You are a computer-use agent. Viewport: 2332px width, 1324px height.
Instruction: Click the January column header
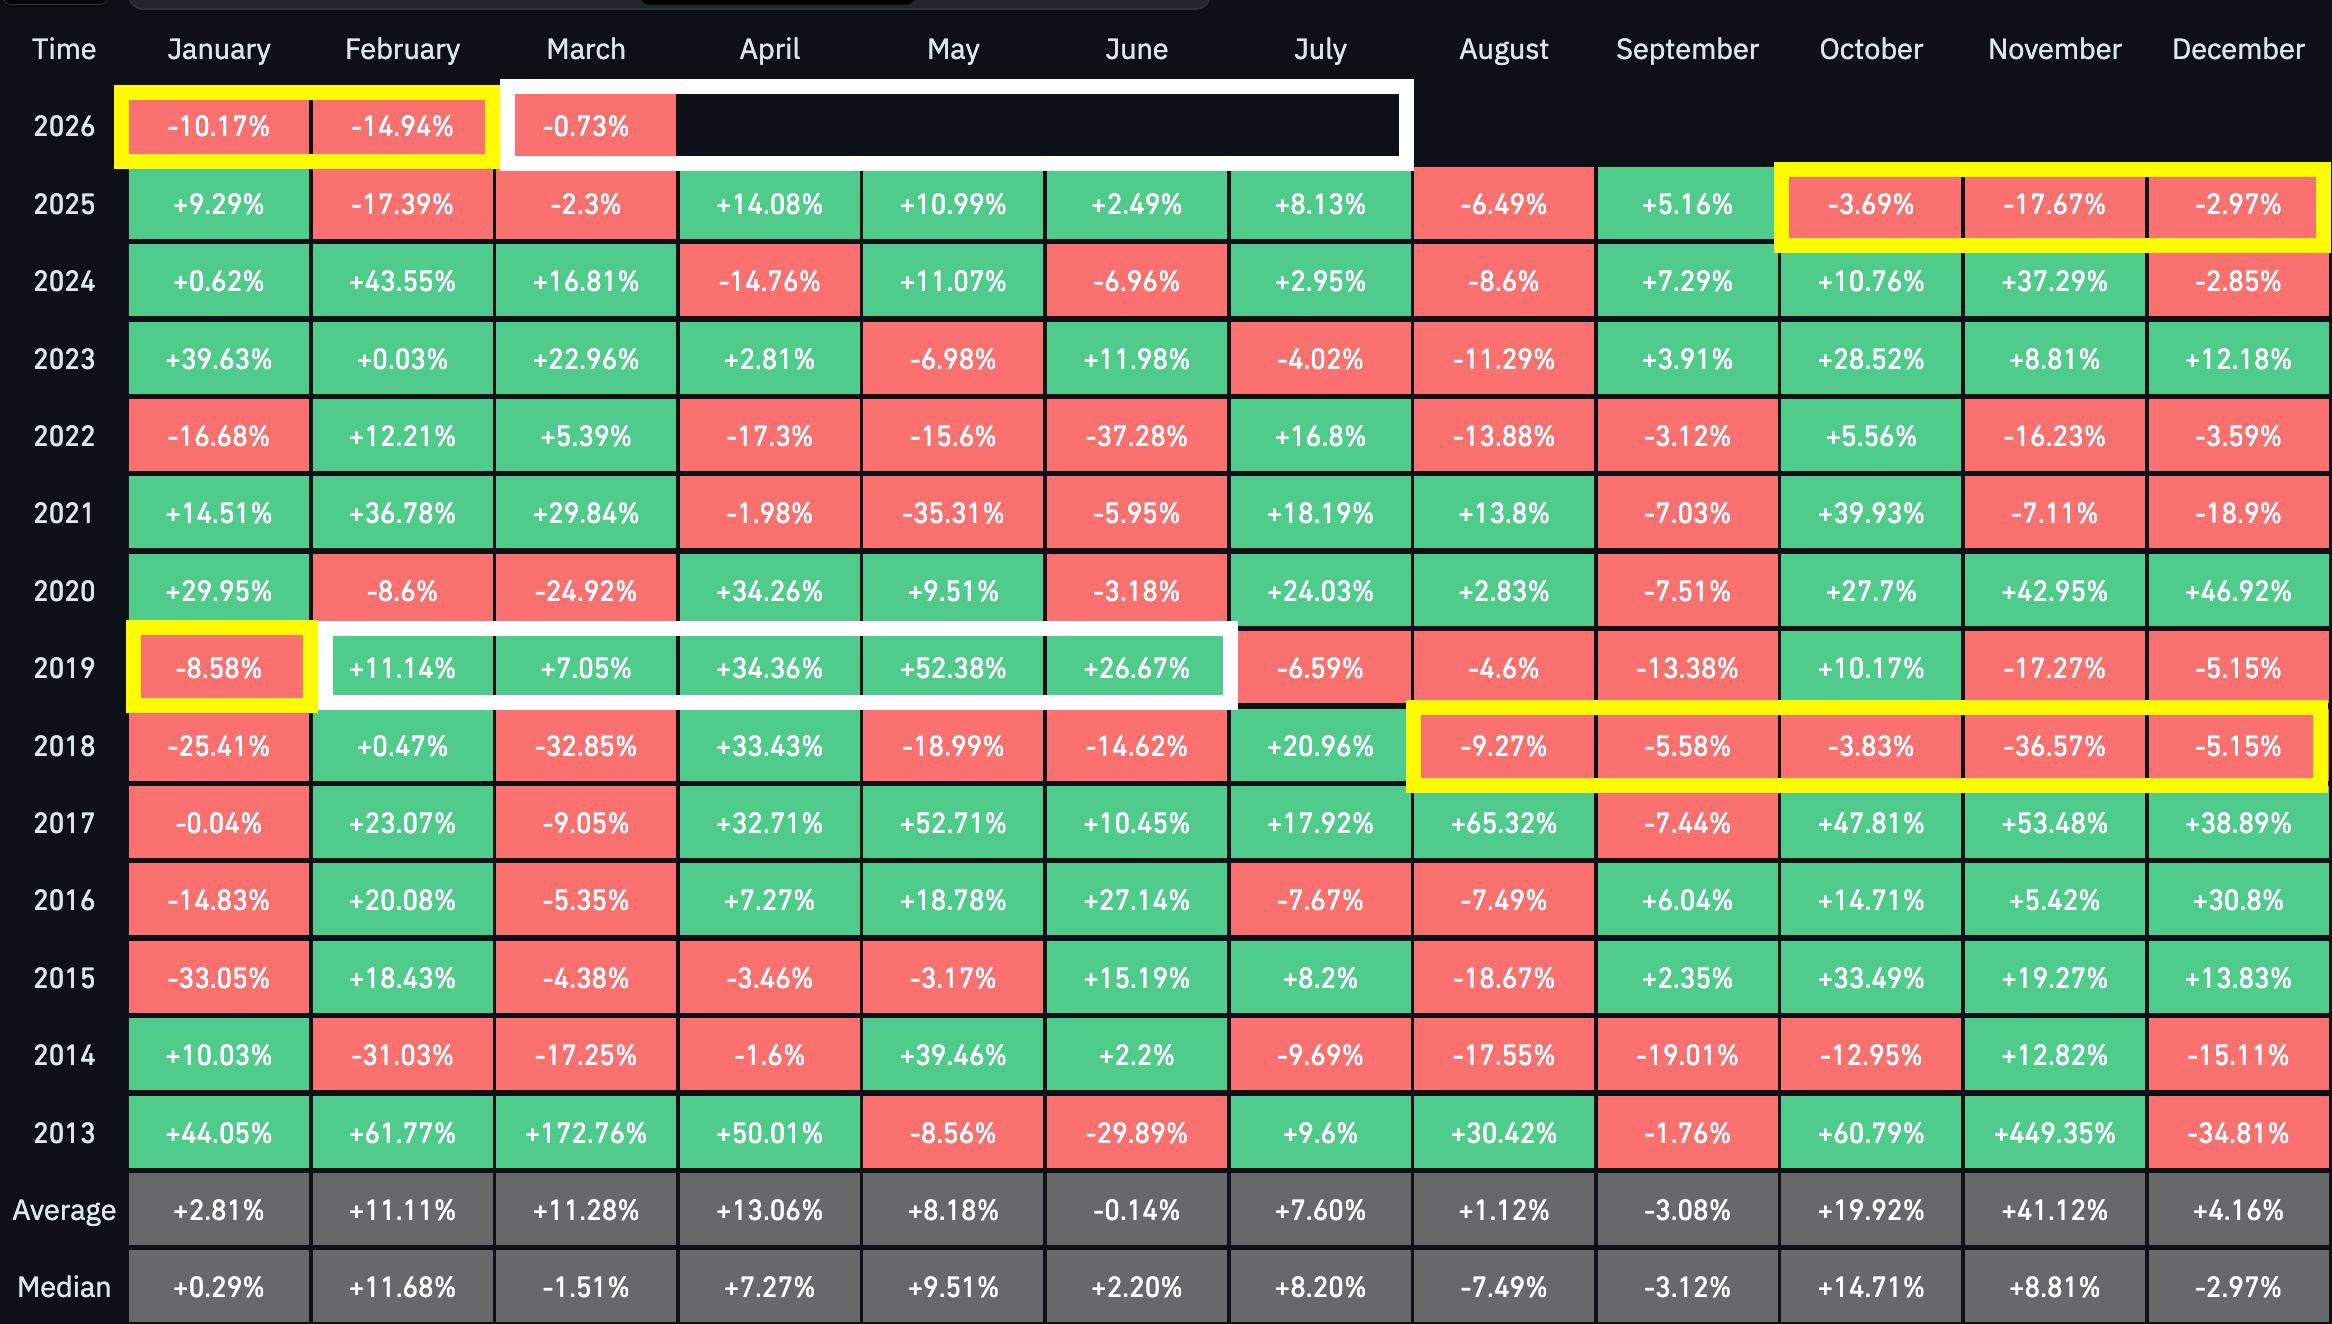(218, 49)
